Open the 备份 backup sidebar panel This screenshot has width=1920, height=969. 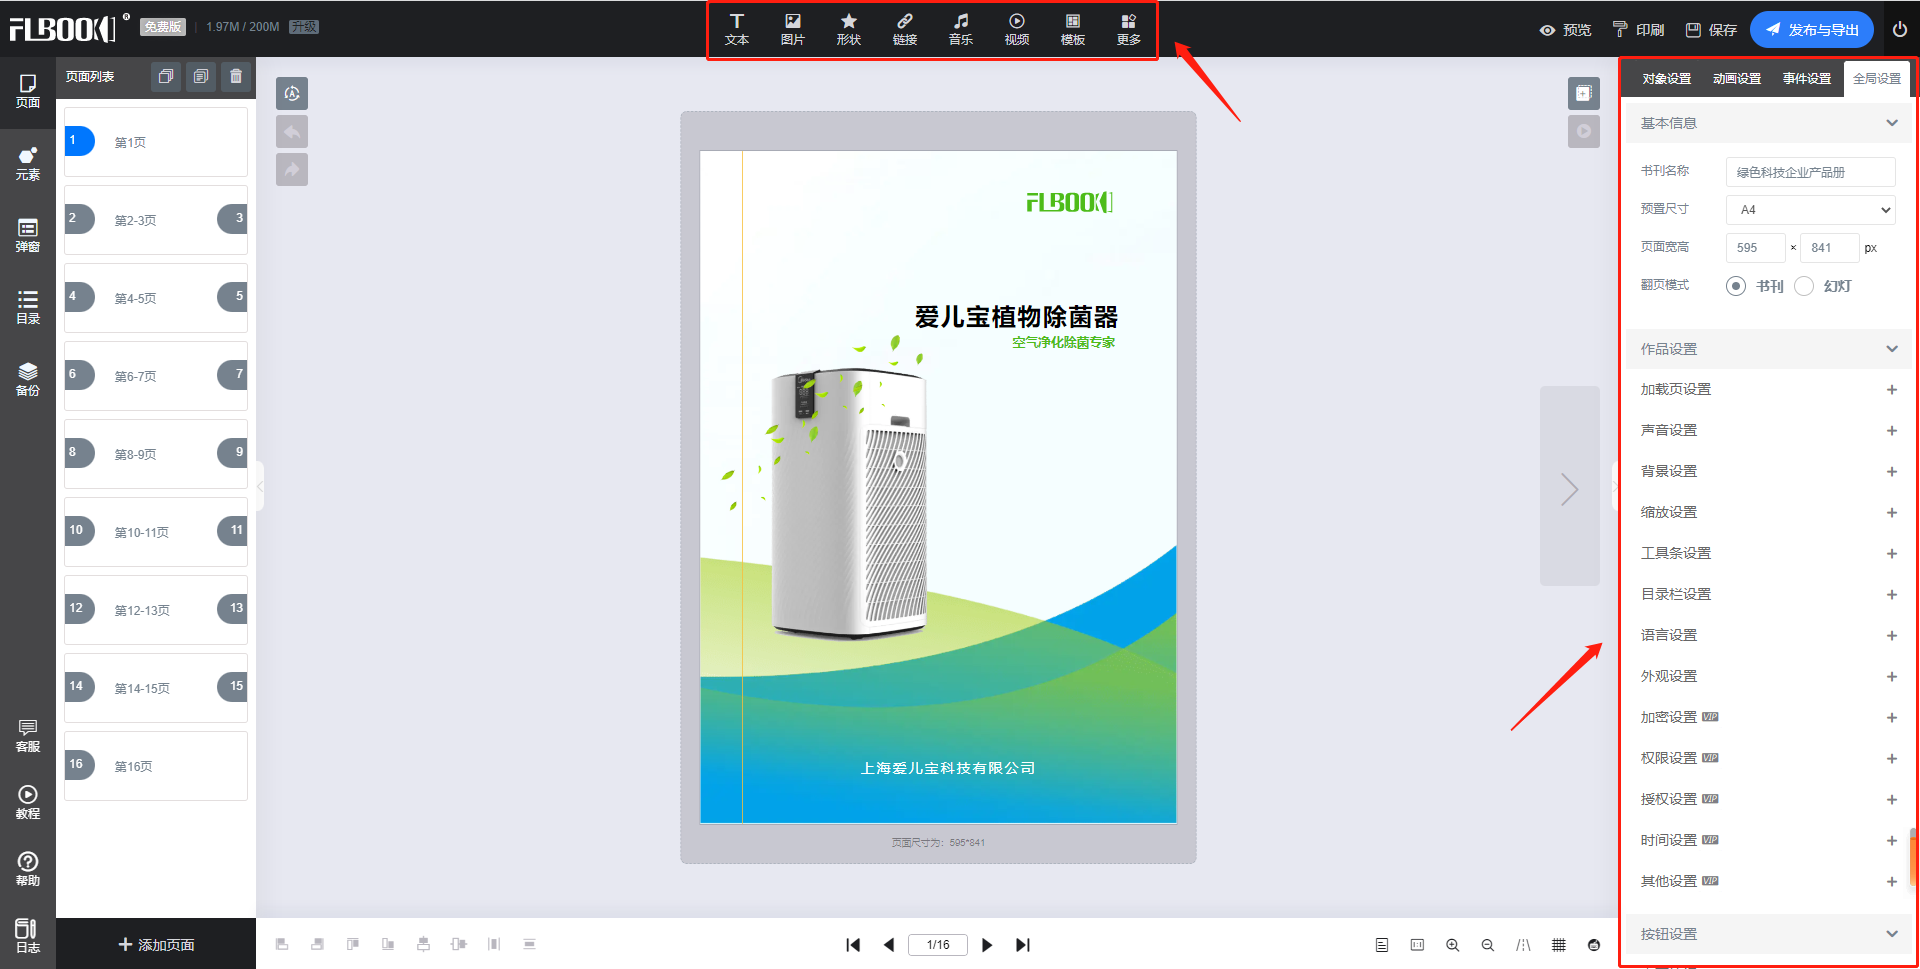pos(28,380)
